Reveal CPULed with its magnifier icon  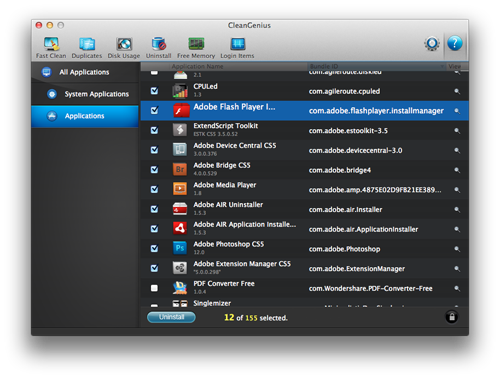(x=457, y=91)
